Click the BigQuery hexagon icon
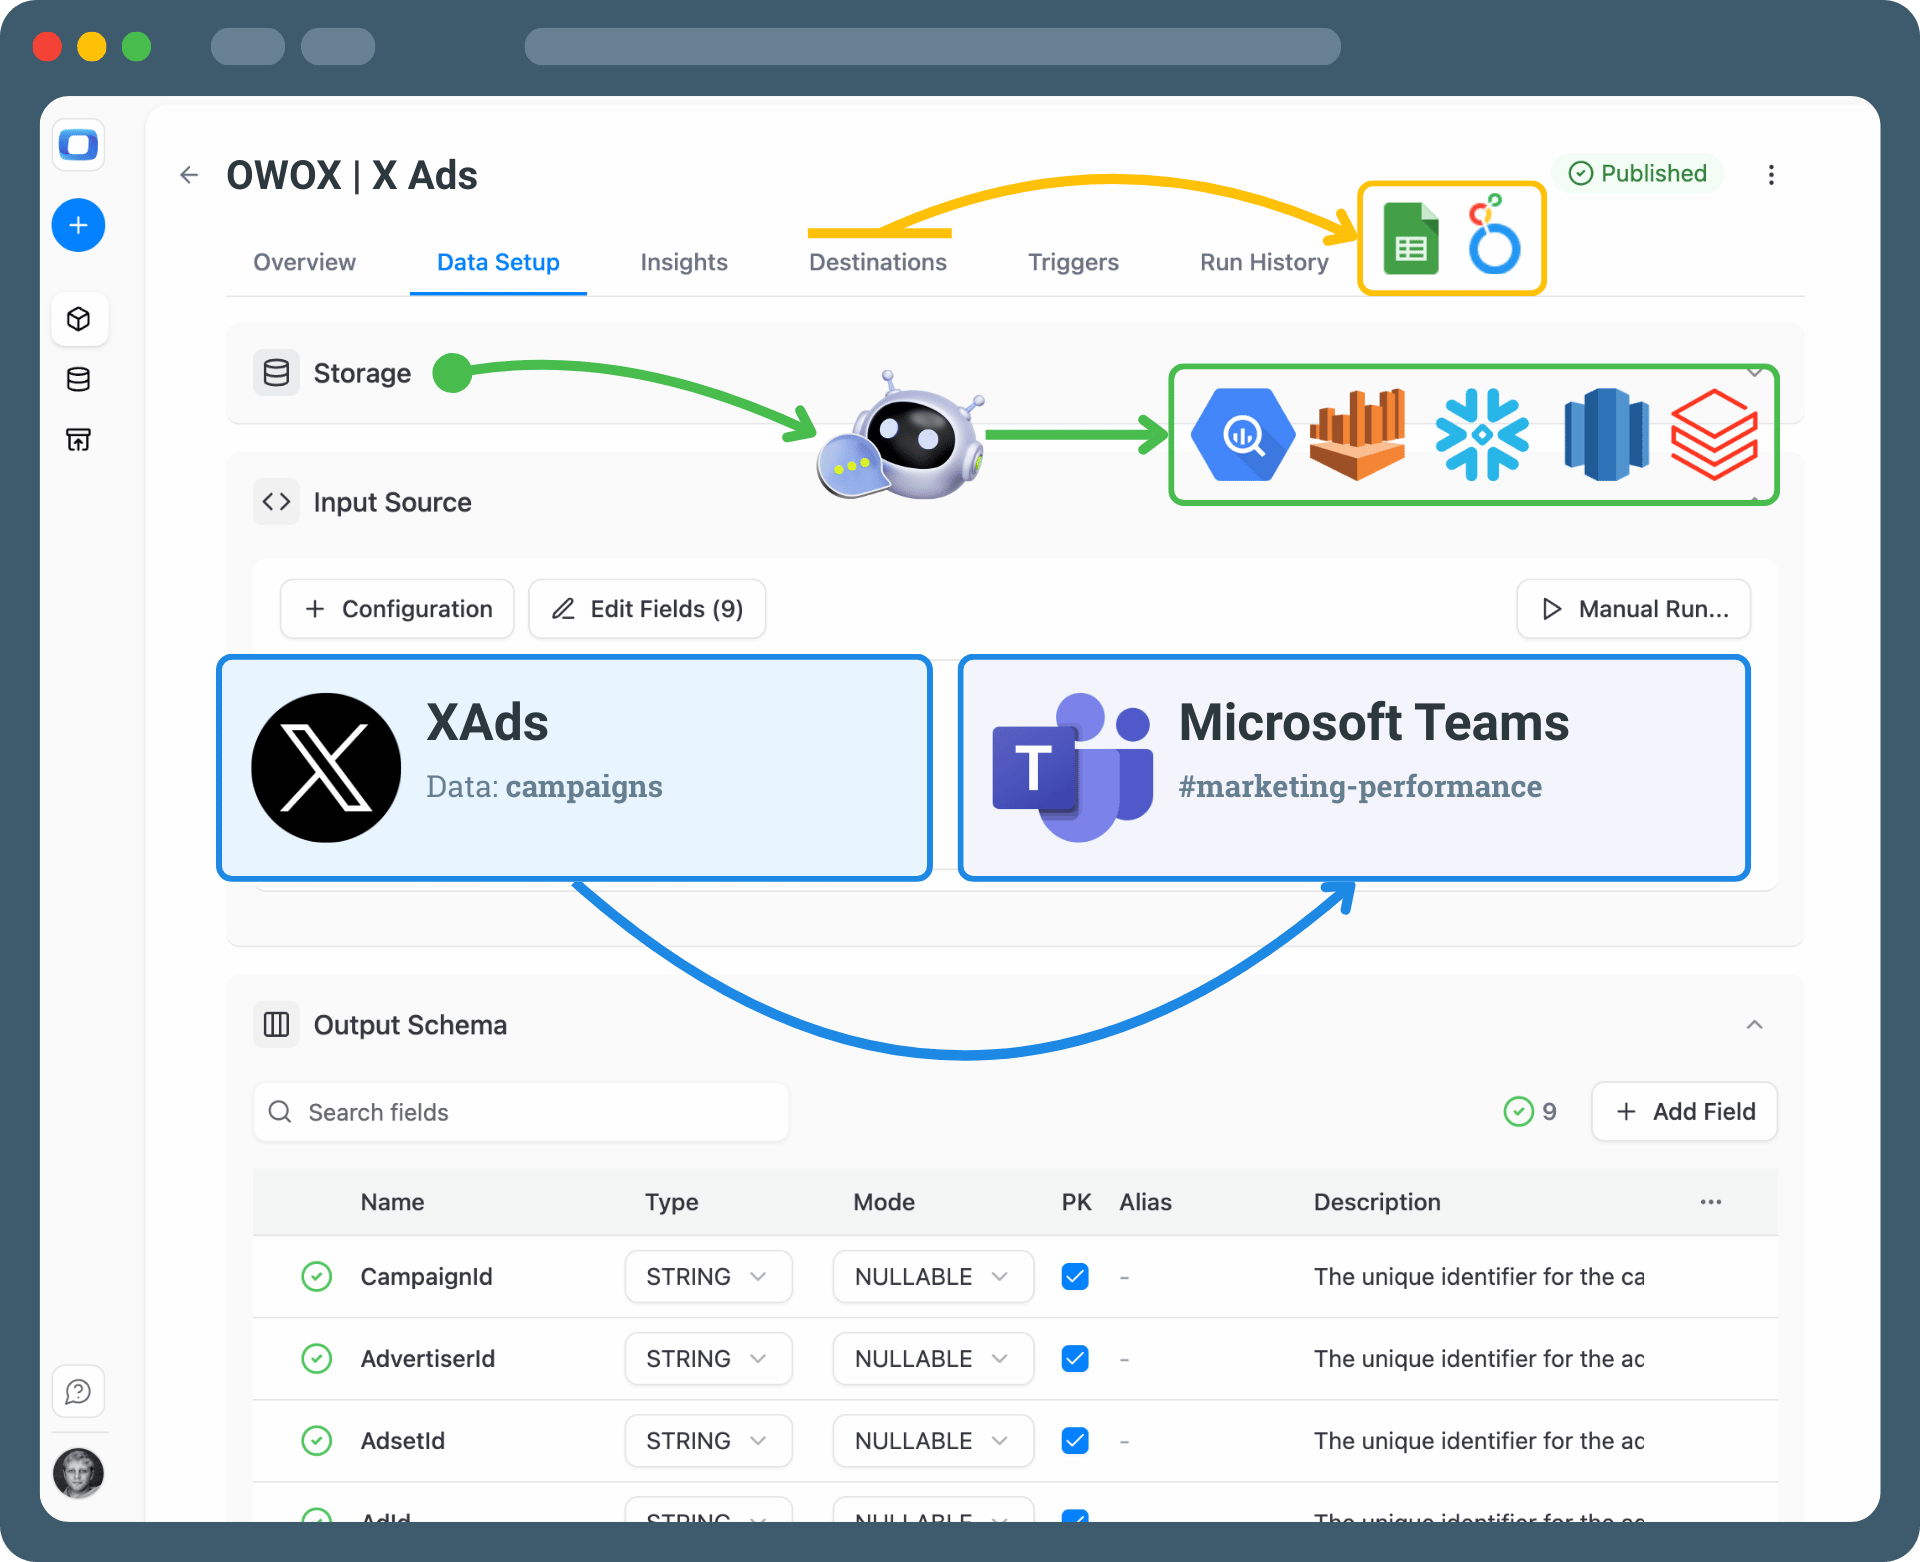 (1243, 435)
